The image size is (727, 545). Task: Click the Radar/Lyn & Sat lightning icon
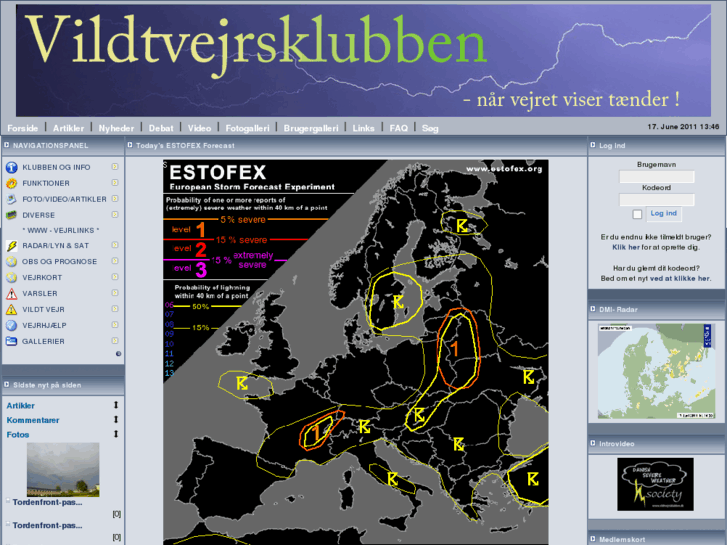(x=12, y=246)
